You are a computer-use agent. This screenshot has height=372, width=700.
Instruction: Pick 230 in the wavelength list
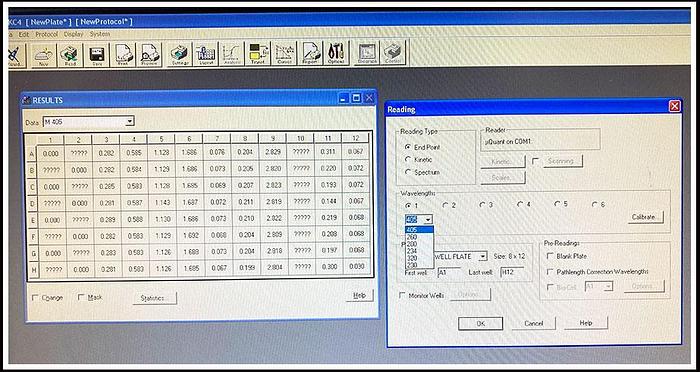pyautogui.click(x=419, y=265)
